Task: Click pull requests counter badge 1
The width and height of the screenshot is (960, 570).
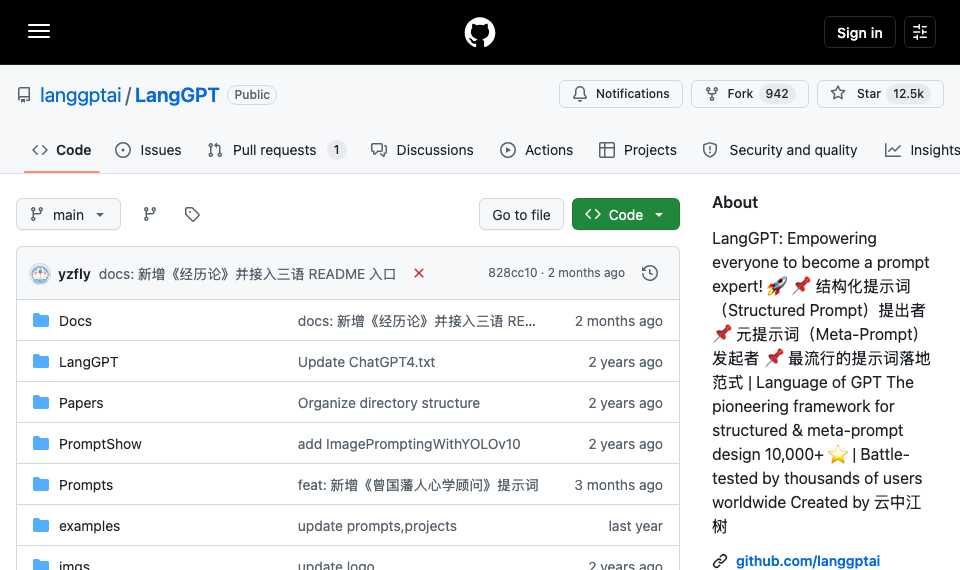Action: [x=336, y=150]
